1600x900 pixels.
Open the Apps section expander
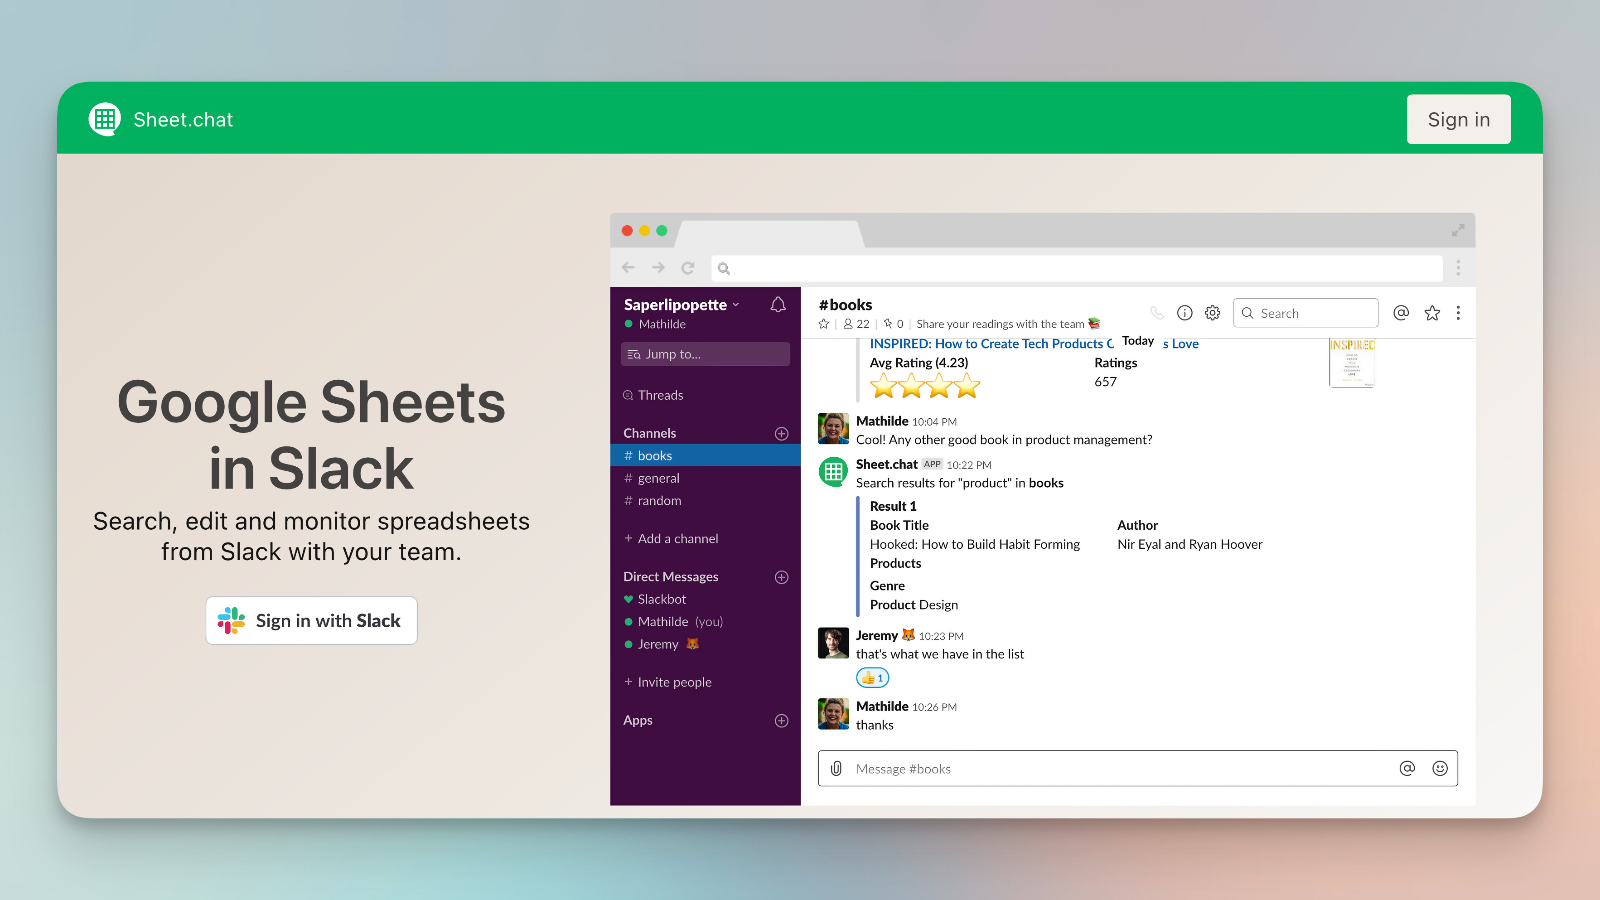[x=781, y=720]
